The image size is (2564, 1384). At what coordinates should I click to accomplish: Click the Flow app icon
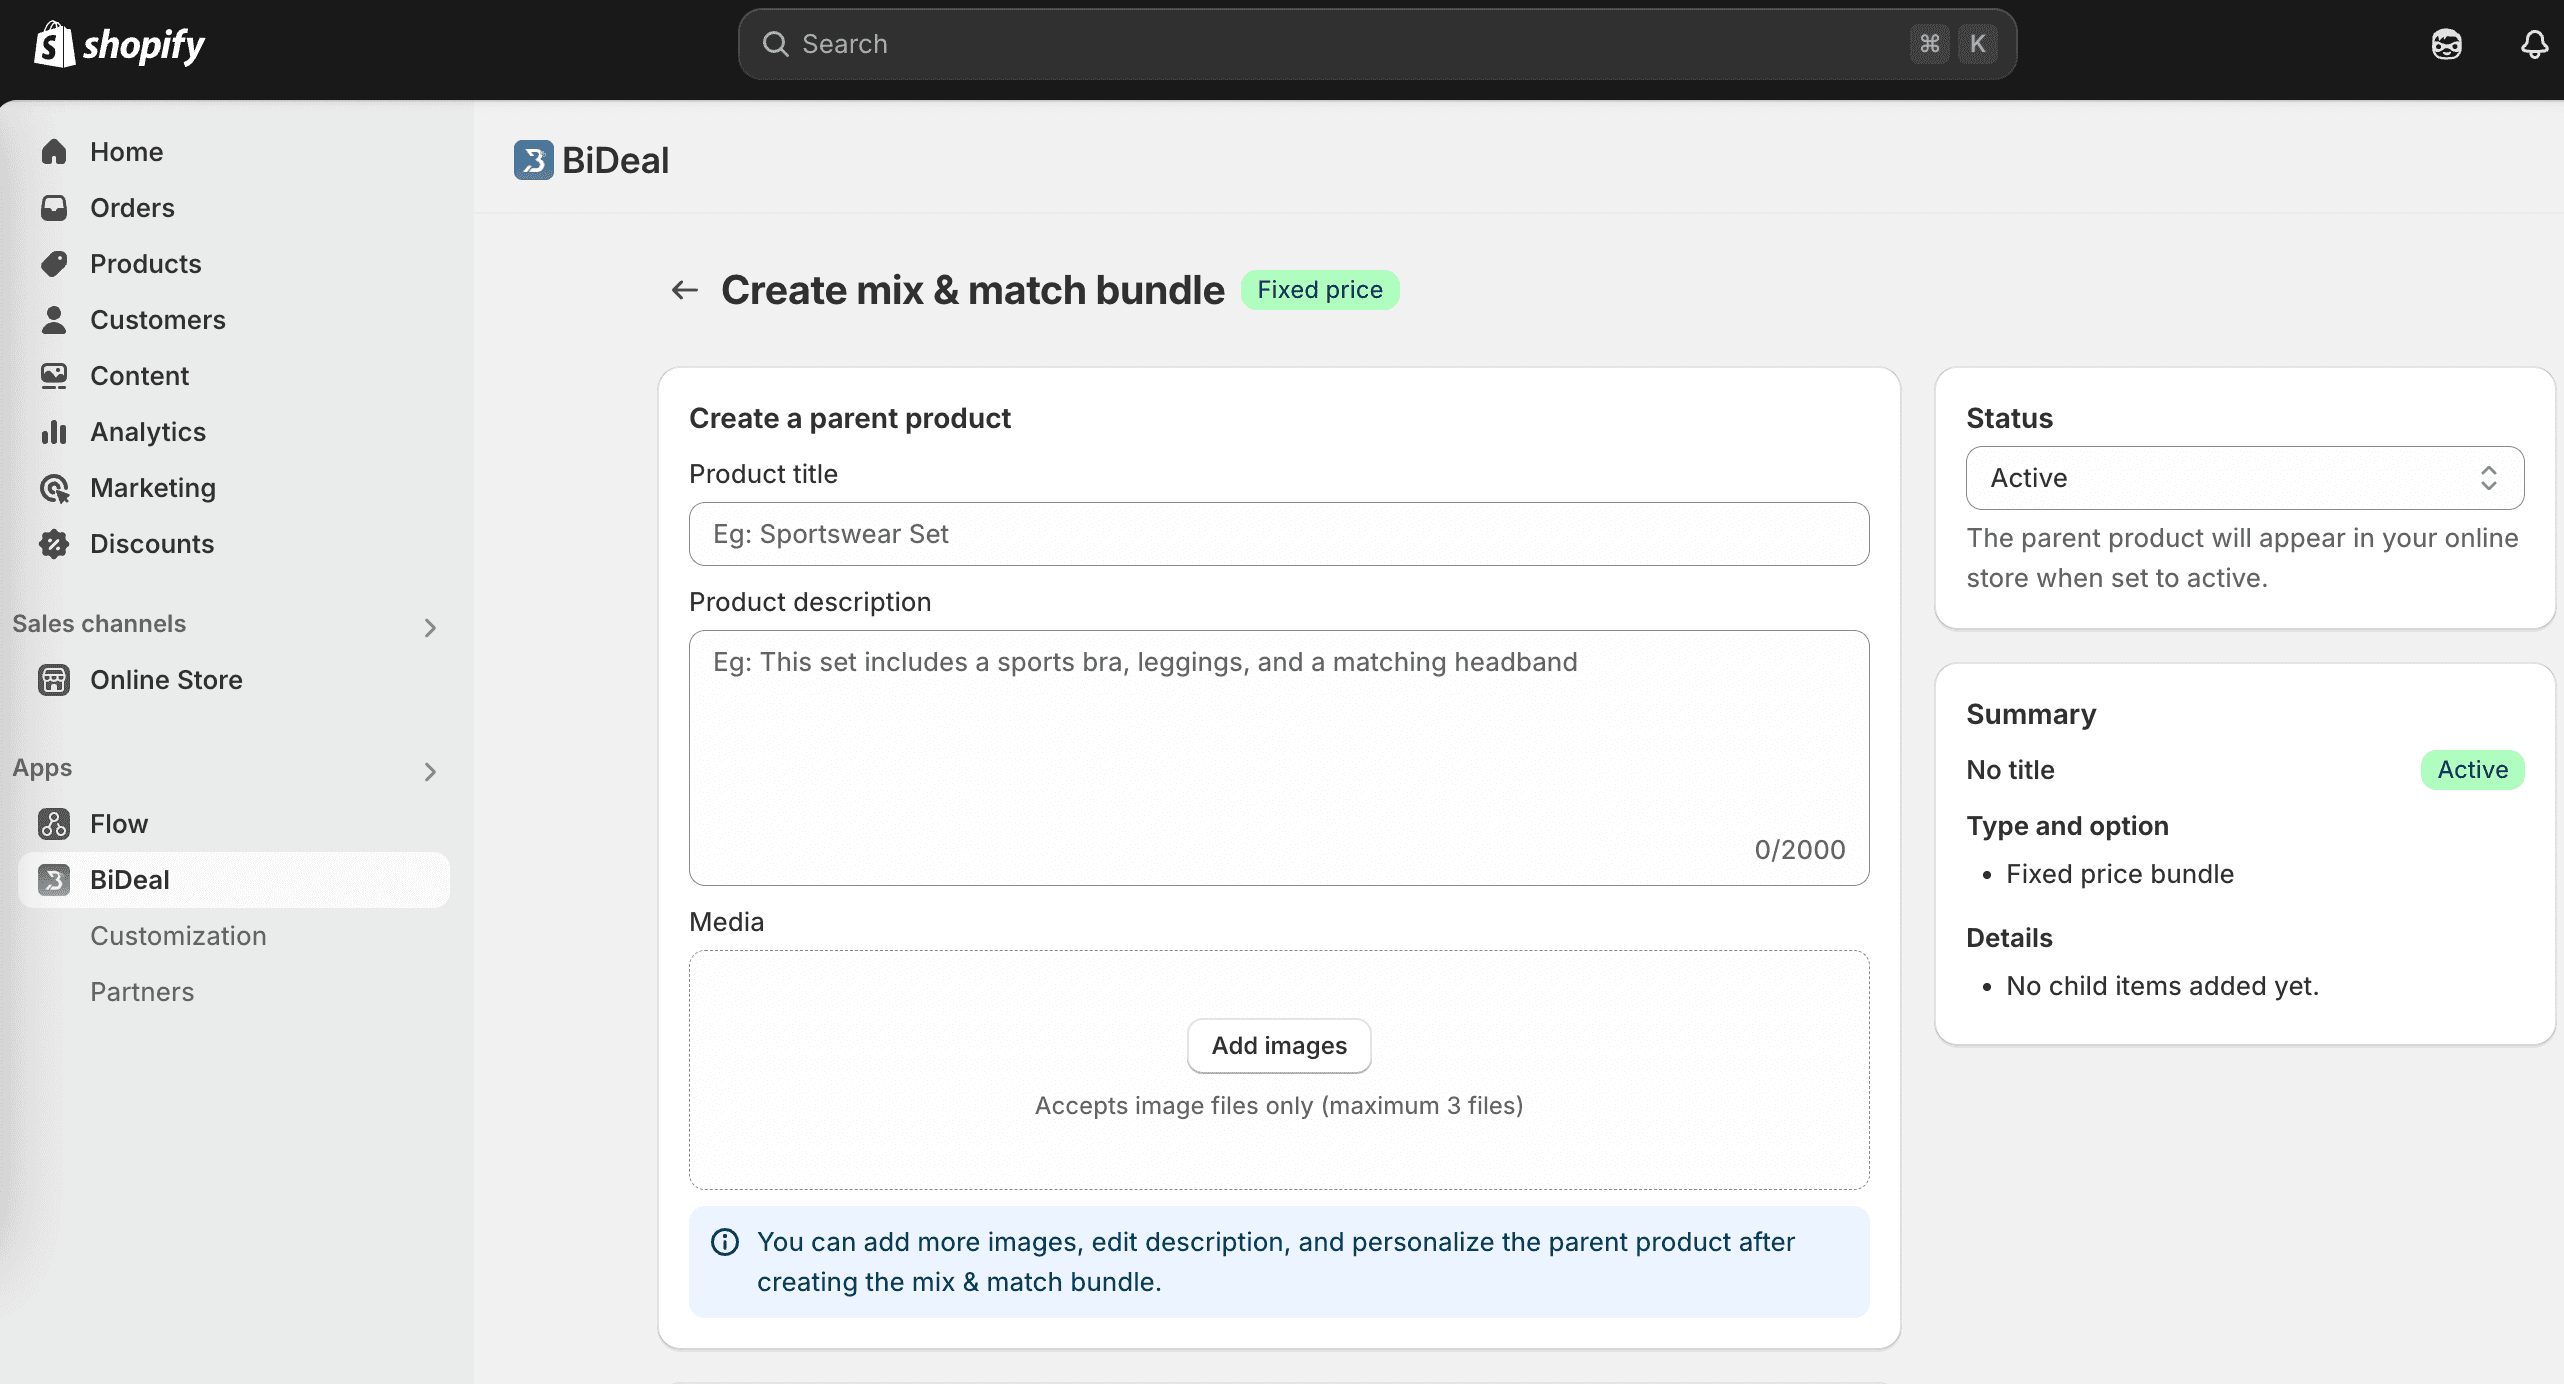pyautogui.click(x=54, y=823)
